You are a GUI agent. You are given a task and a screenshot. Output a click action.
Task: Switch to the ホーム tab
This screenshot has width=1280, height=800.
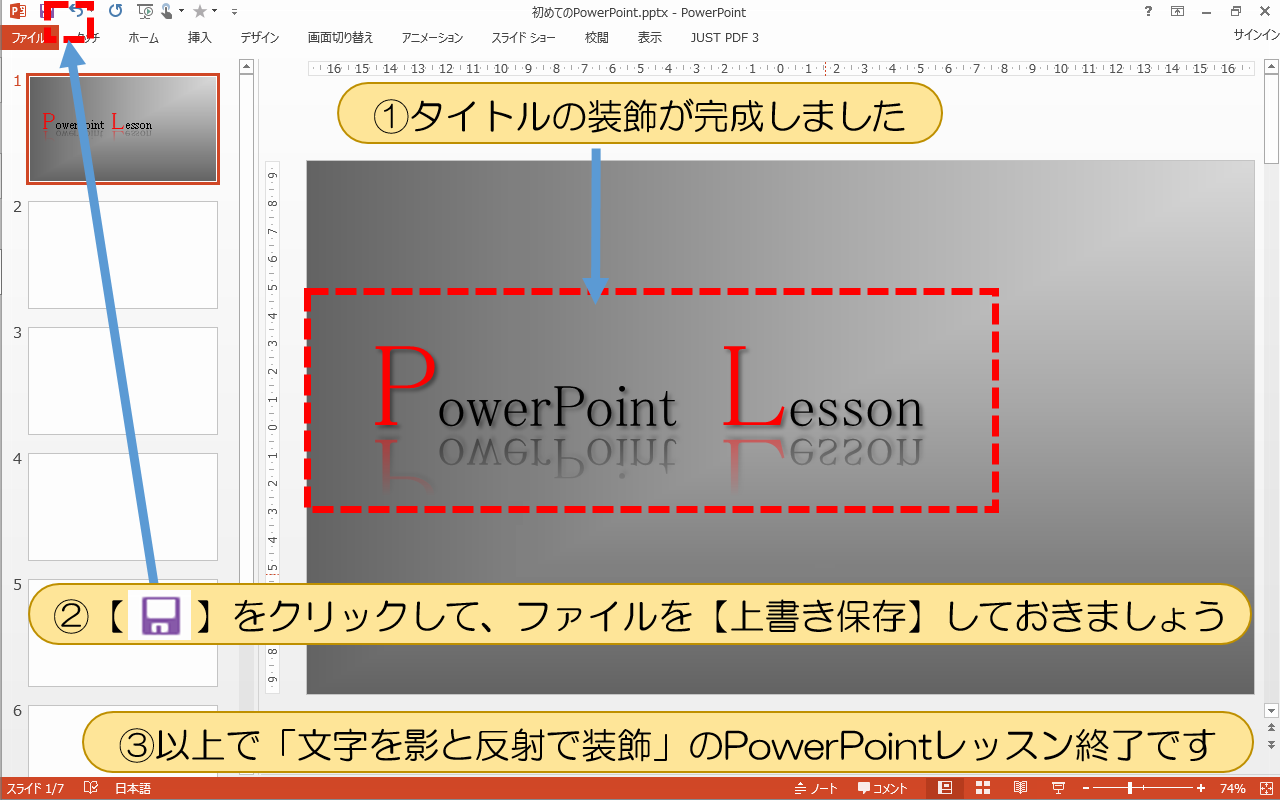pyautogui.click(x=144, y=37)
